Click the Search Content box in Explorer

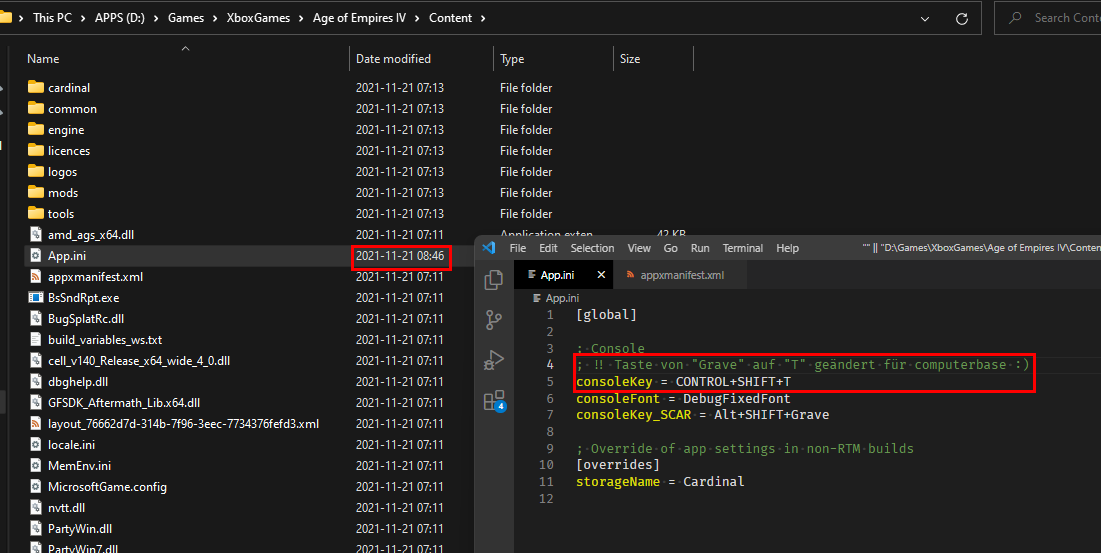point(1048,18)
